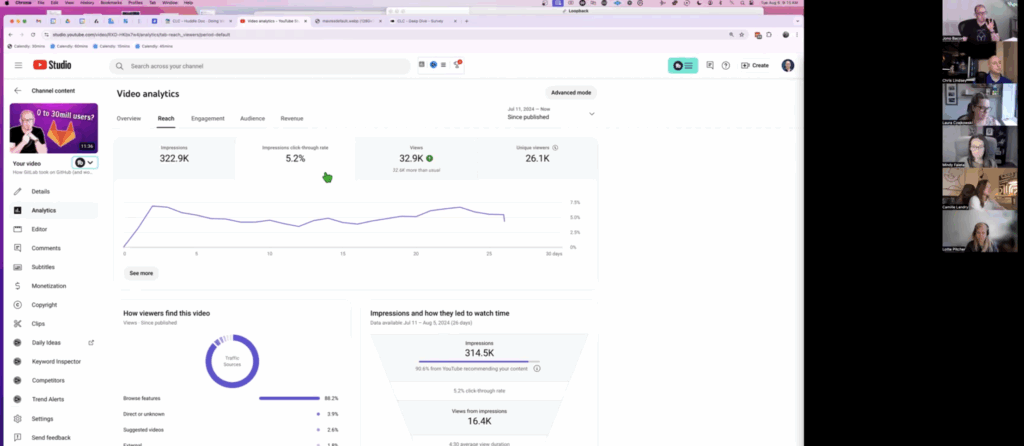Open the Editor sidebar item
The width and height of the screenshot is (1024, 446).
tap(39, 229)
